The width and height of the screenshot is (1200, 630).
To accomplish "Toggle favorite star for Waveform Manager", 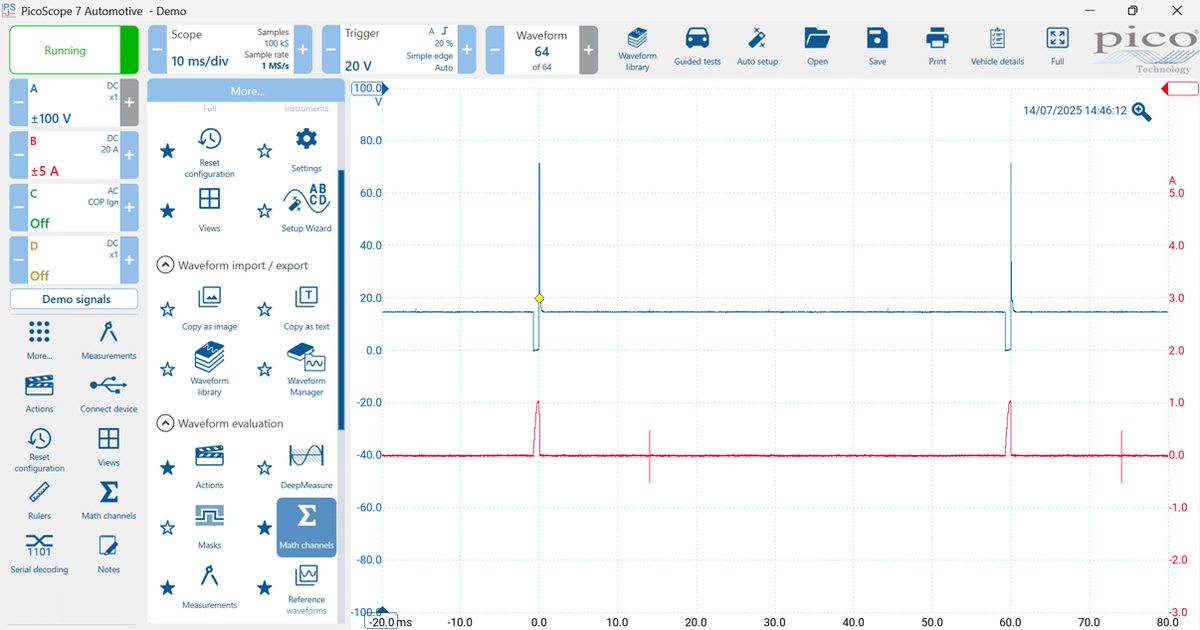I will [x=264, y=369].
